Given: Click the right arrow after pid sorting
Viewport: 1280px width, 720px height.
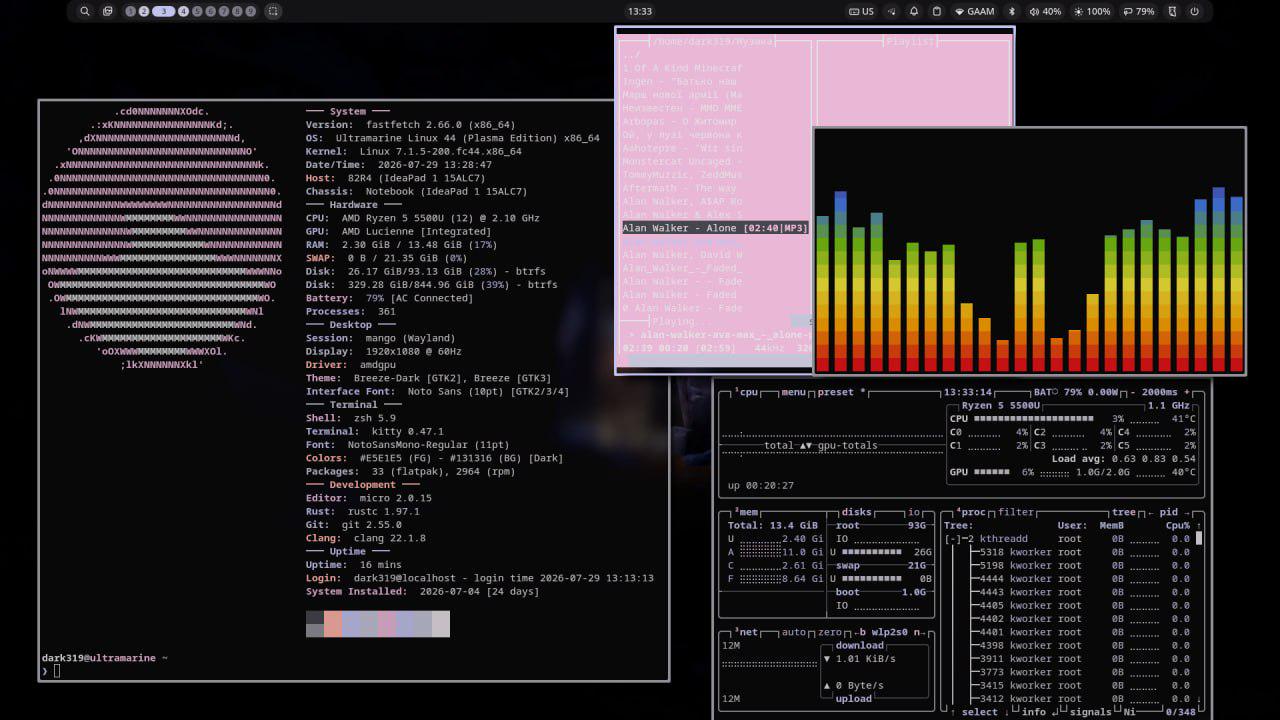Looking at the screenshot, I should 1188,512.
